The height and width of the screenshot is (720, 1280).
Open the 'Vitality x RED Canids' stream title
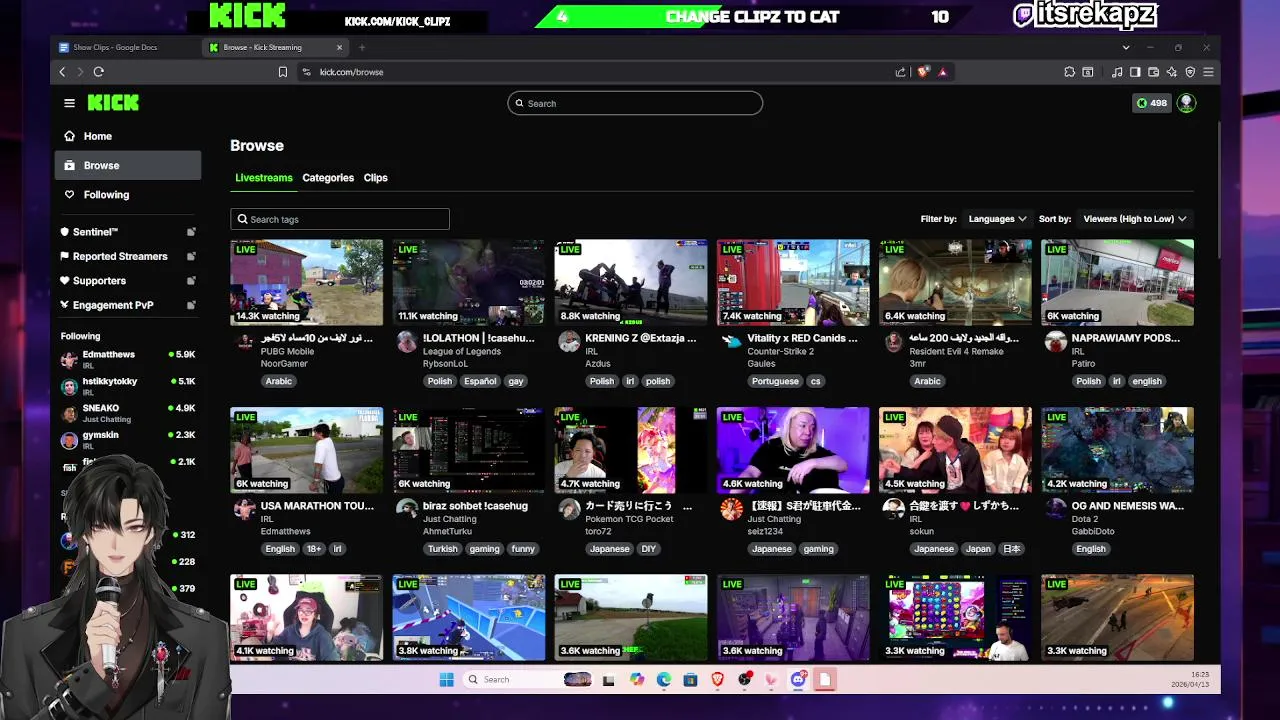point(802,338)
